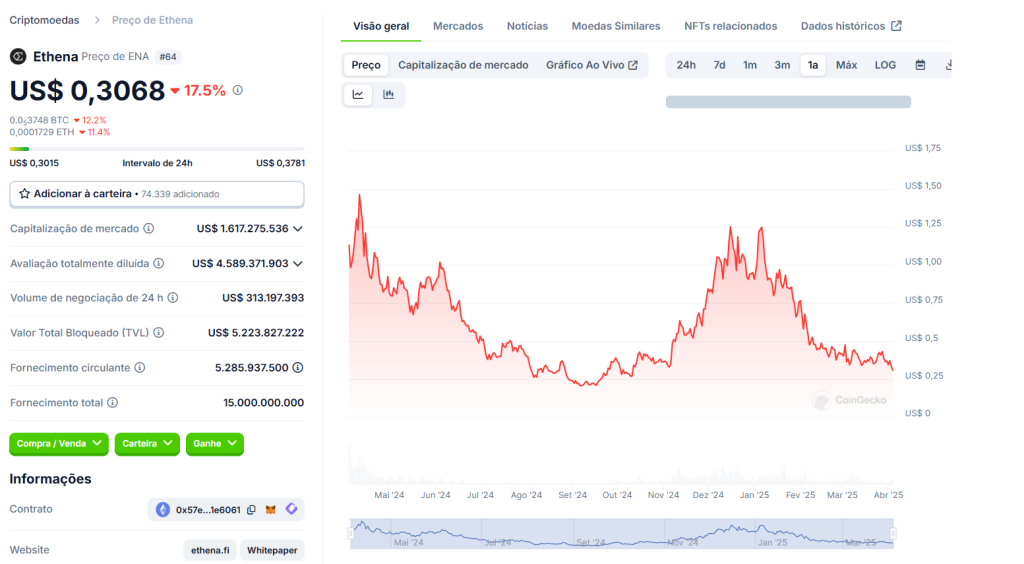Select Preço chart mode
Viewport: 1024px width, 564px height.
coord(366,65)
